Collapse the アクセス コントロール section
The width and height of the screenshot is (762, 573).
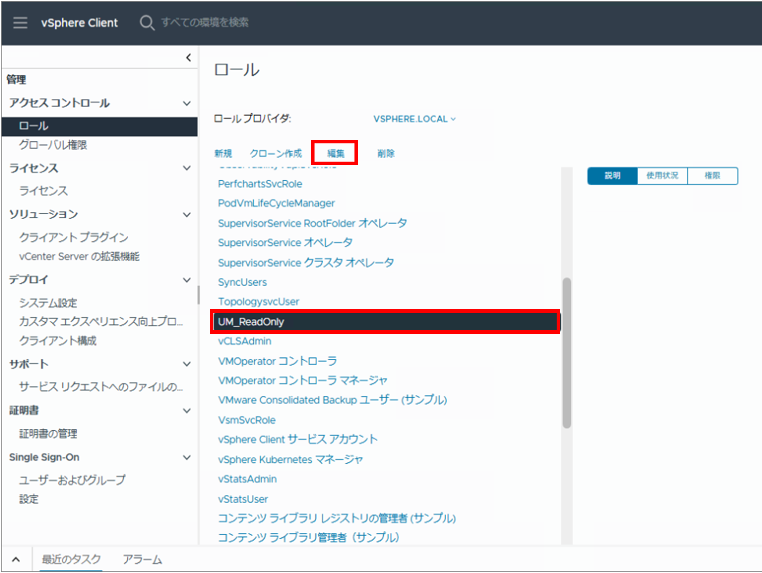(x=187, y=103)
